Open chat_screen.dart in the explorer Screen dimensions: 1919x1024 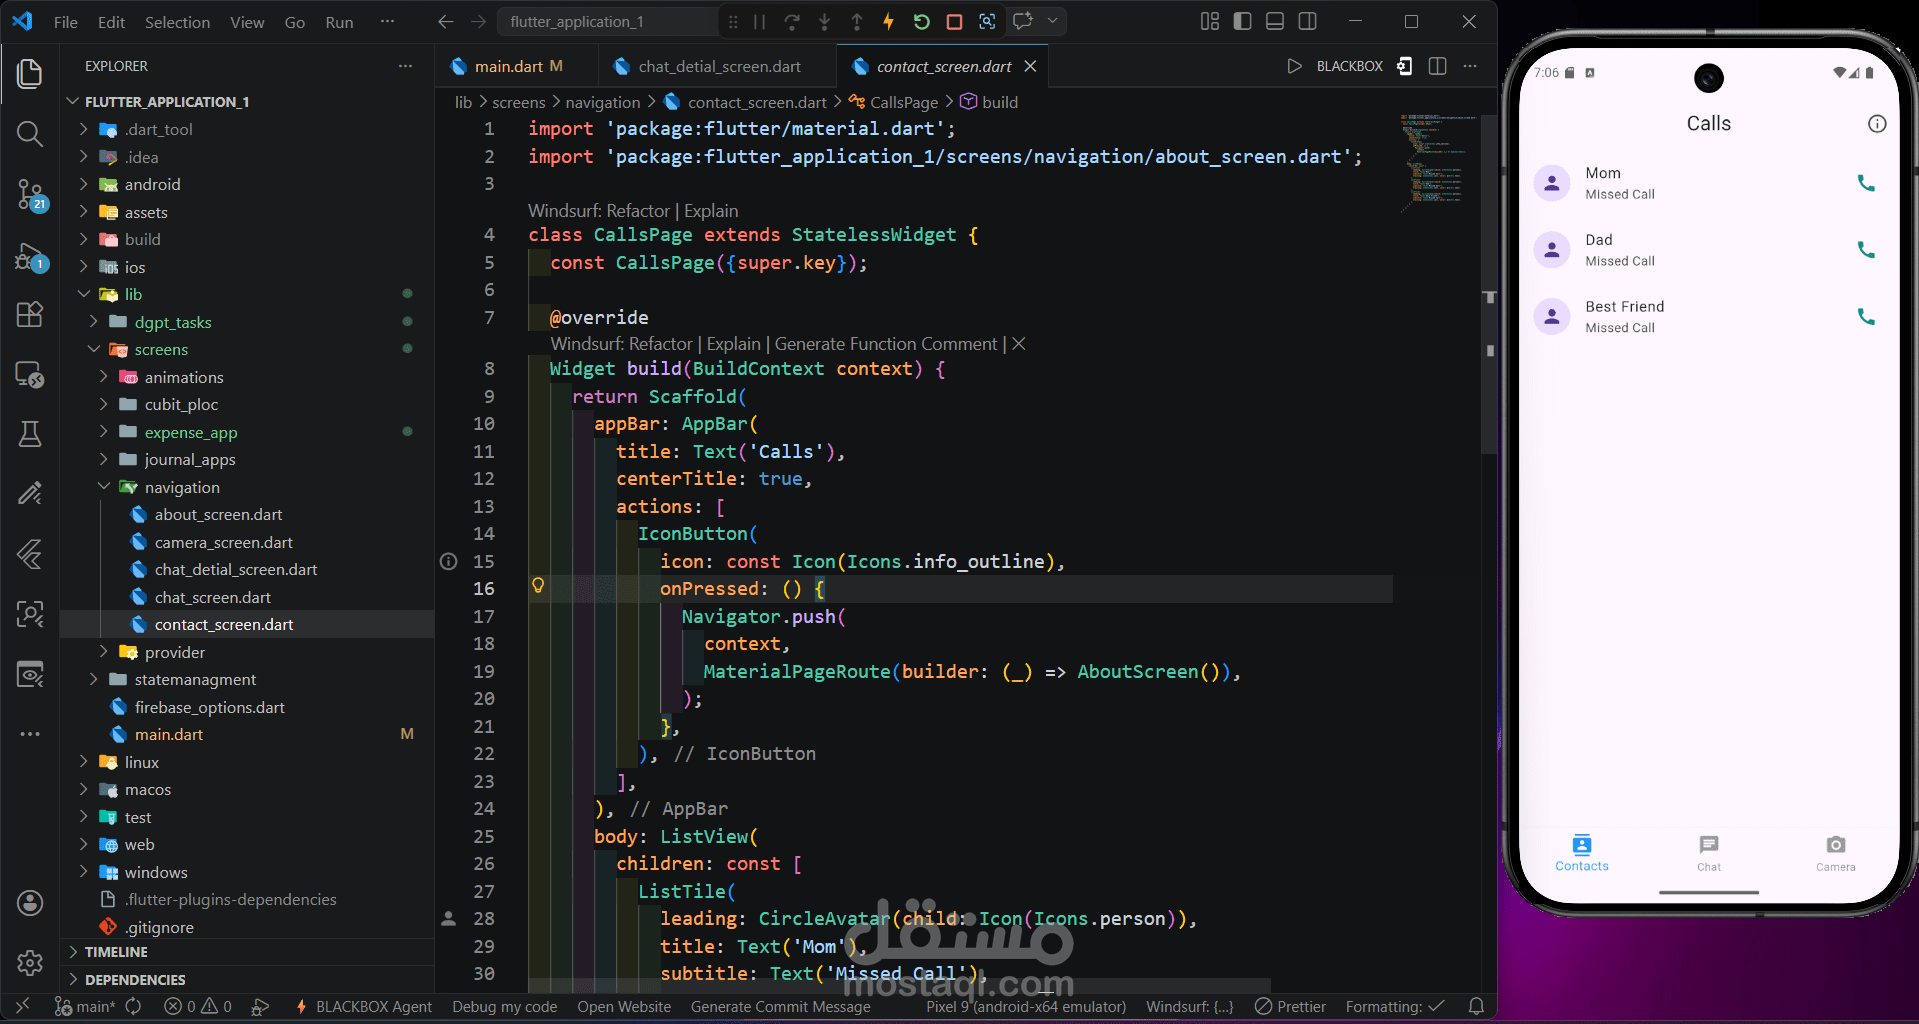pyautogui.click(x=212, y=597)
